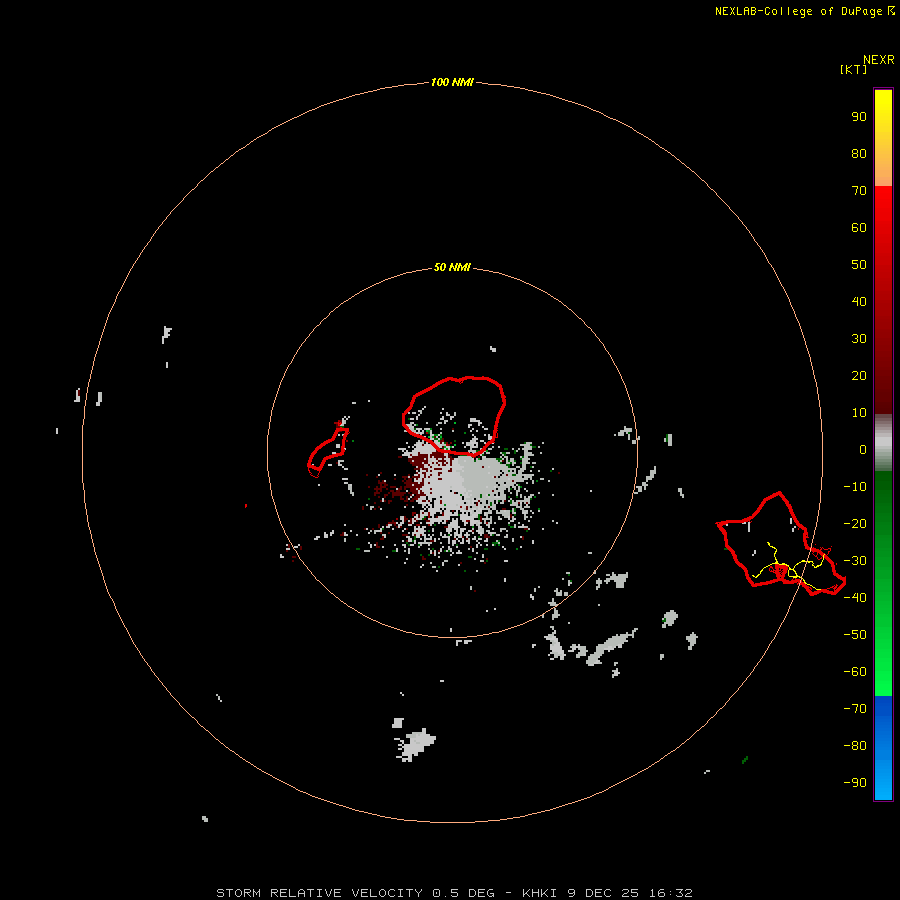
Task: Click the 90 value on velocity scale
Action: [859, 117]
